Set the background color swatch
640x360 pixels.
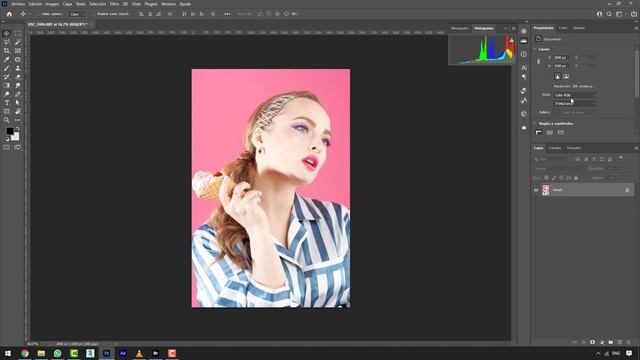click(x=16, y=137)
